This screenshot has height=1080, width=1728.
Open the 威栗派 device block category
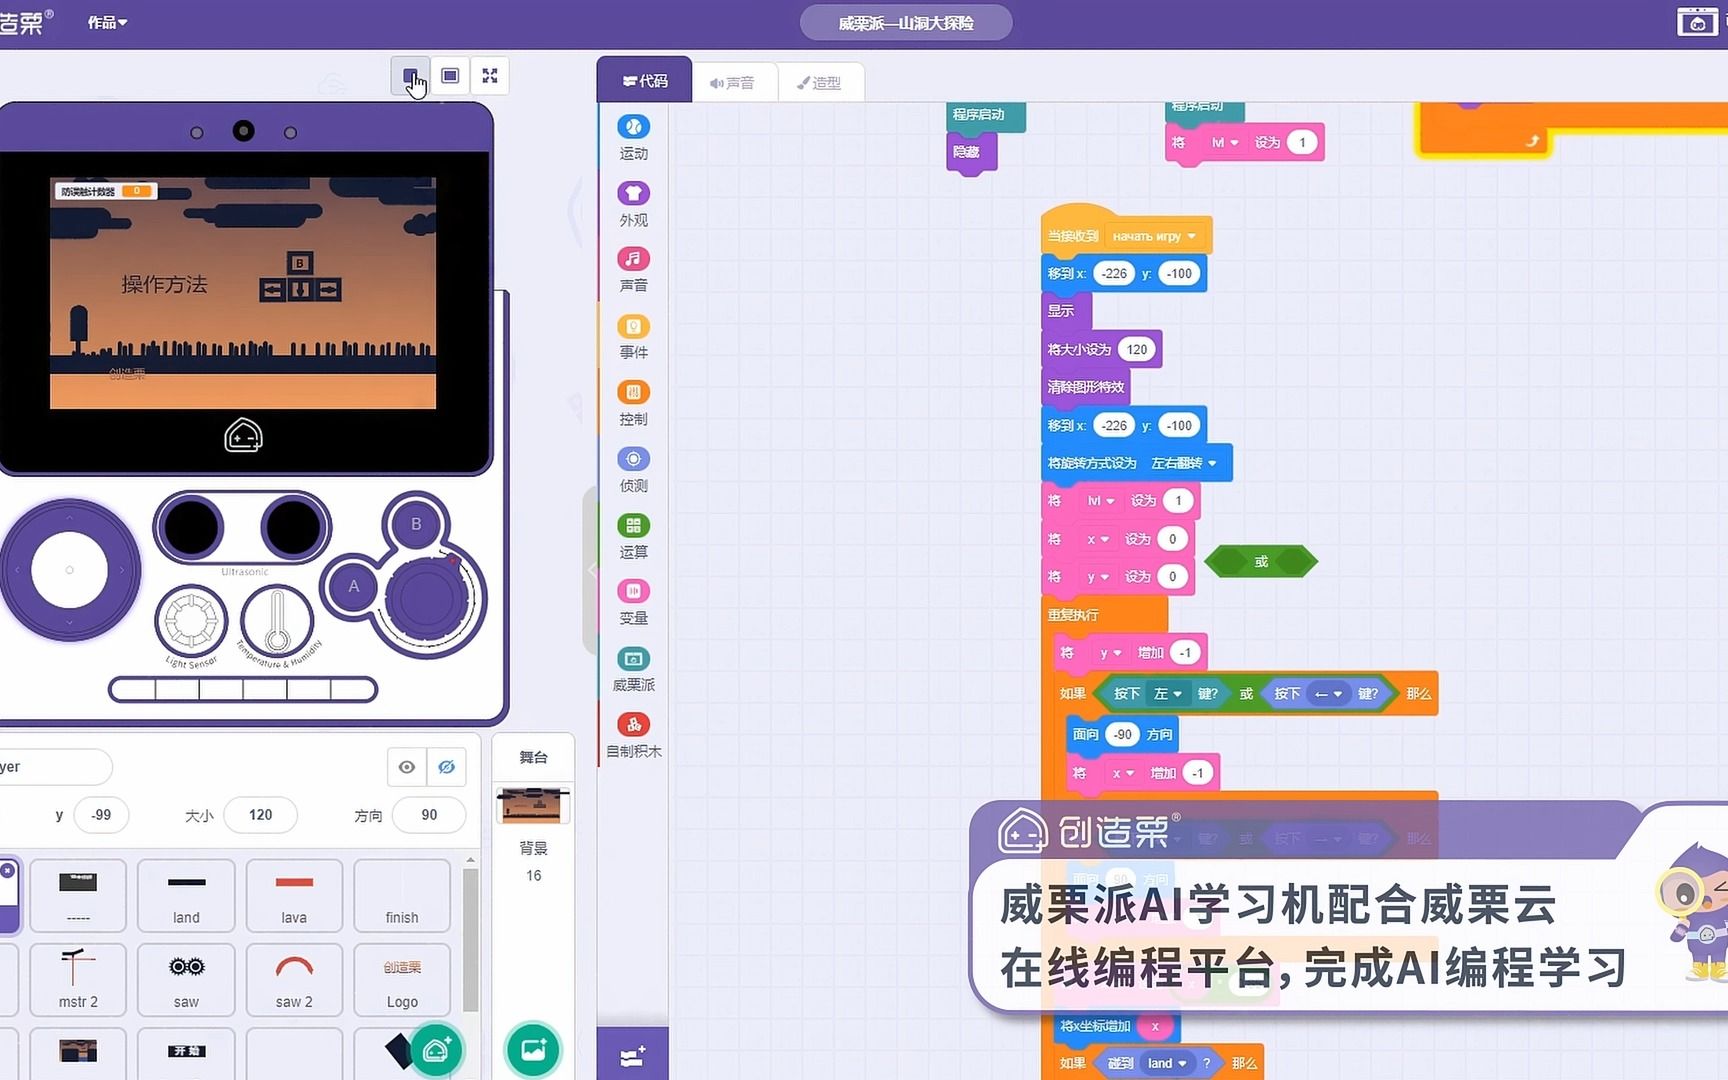tap(633, 669)
